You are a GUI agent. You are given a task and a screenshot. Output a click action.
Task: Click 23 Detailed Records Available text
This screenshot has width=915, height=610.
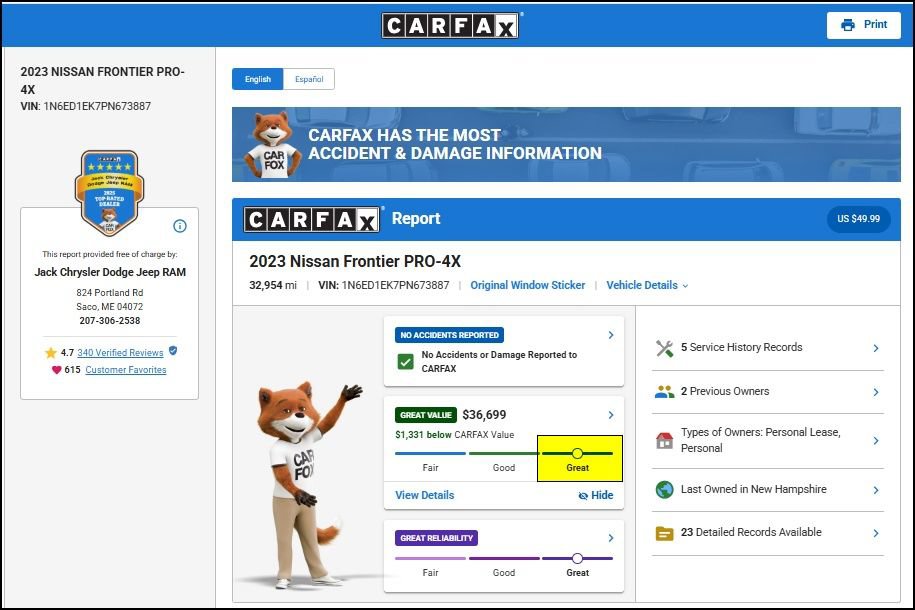click(751, 532)
